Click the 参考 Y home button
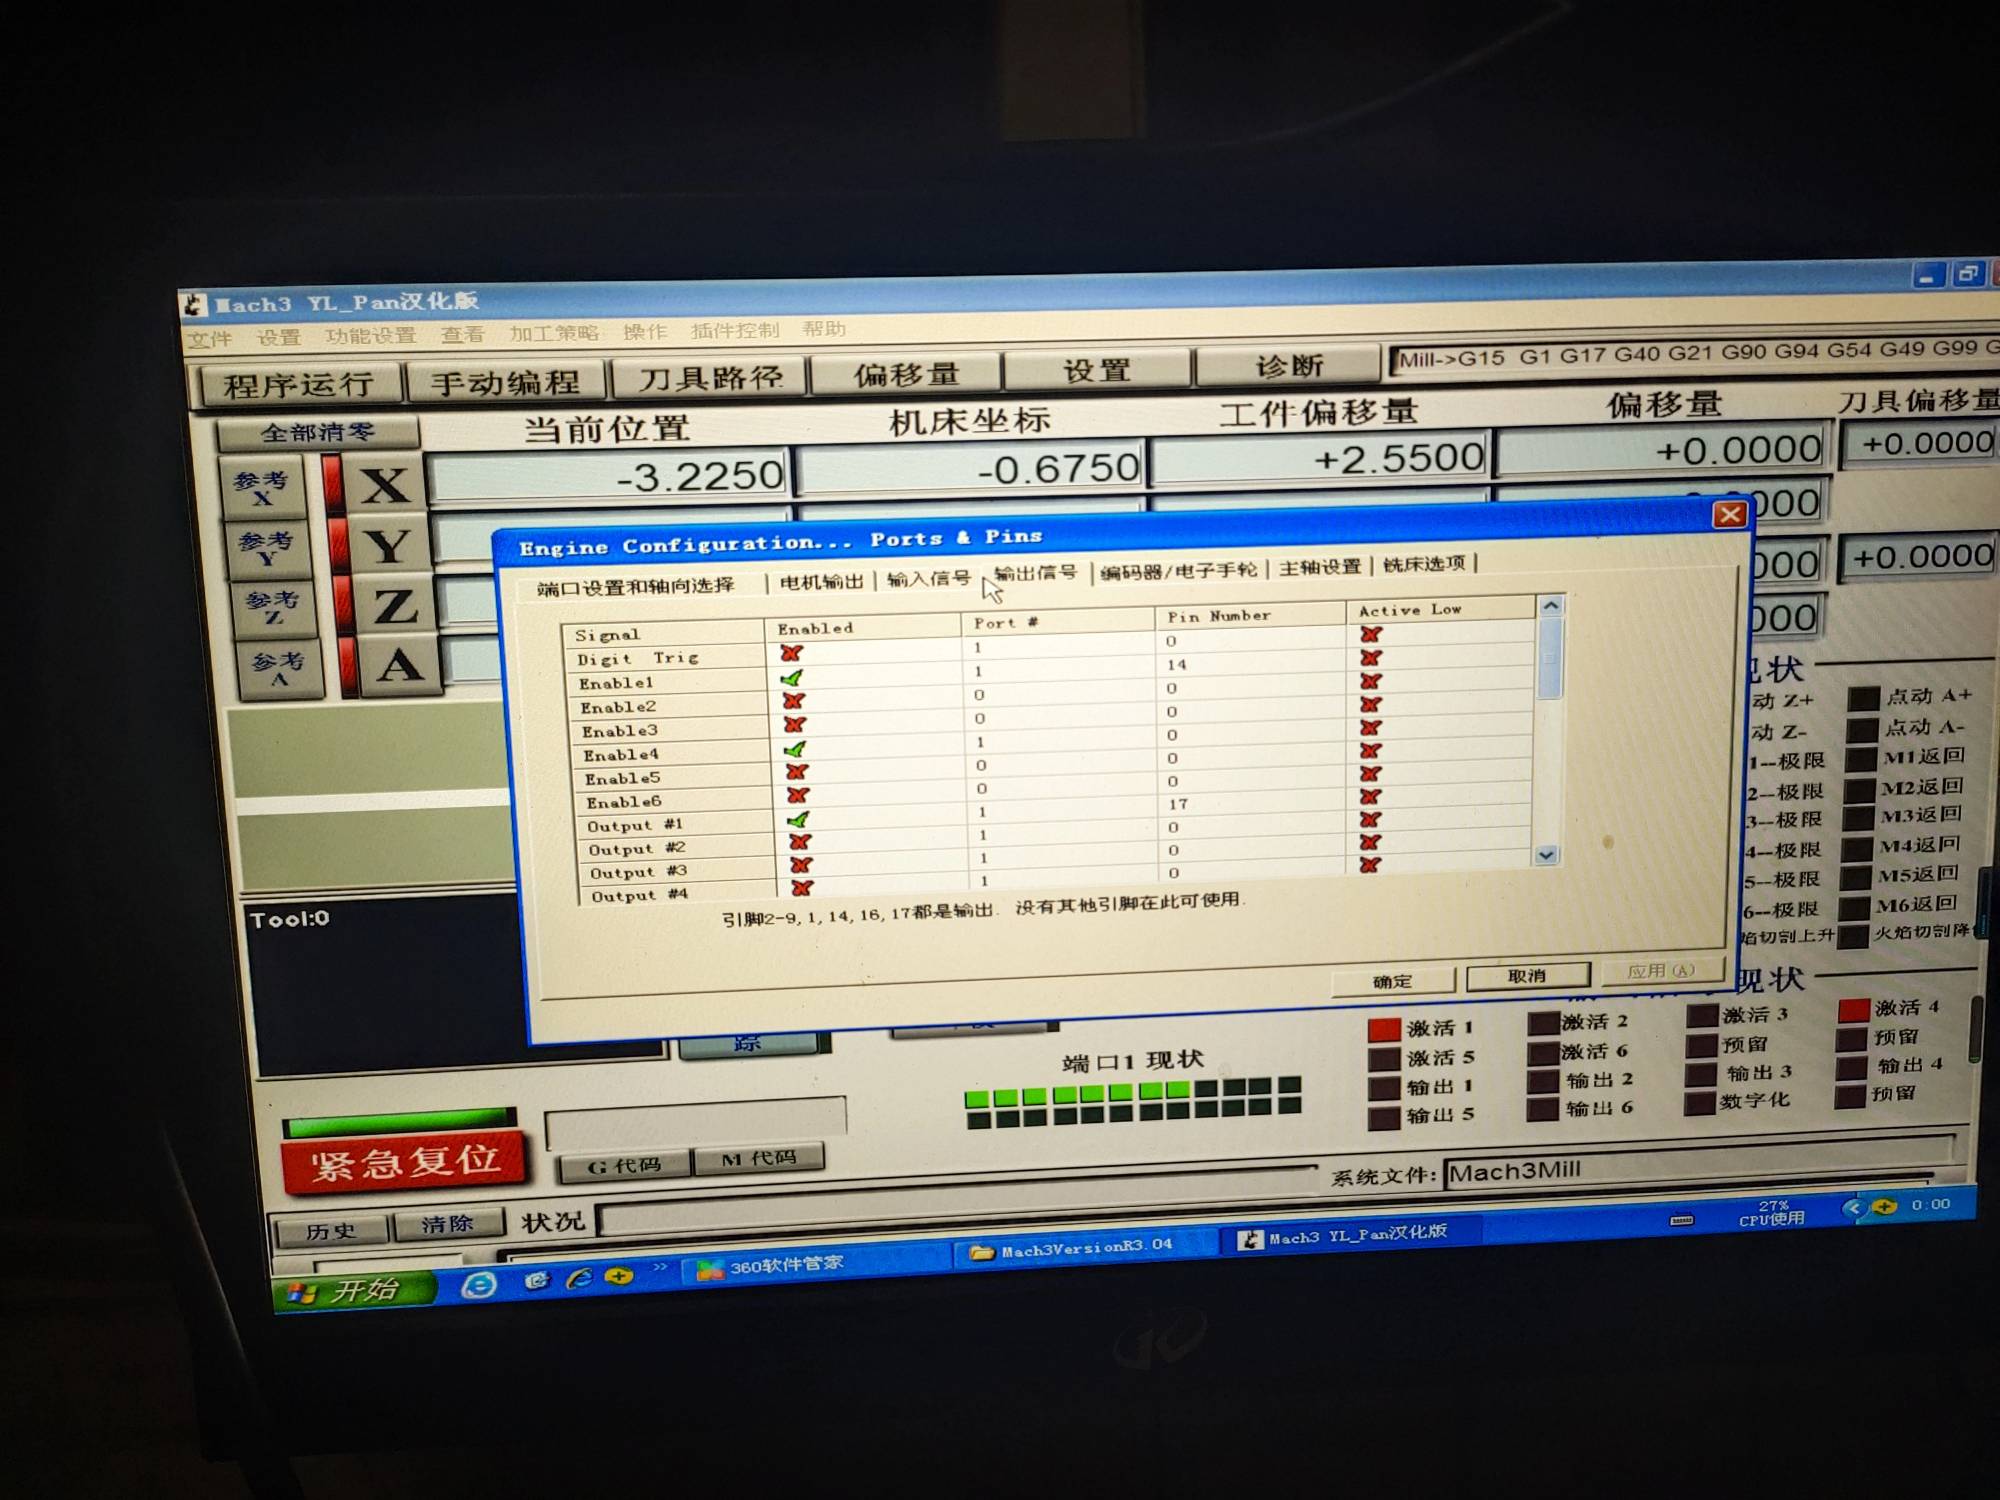 point(267,548)
